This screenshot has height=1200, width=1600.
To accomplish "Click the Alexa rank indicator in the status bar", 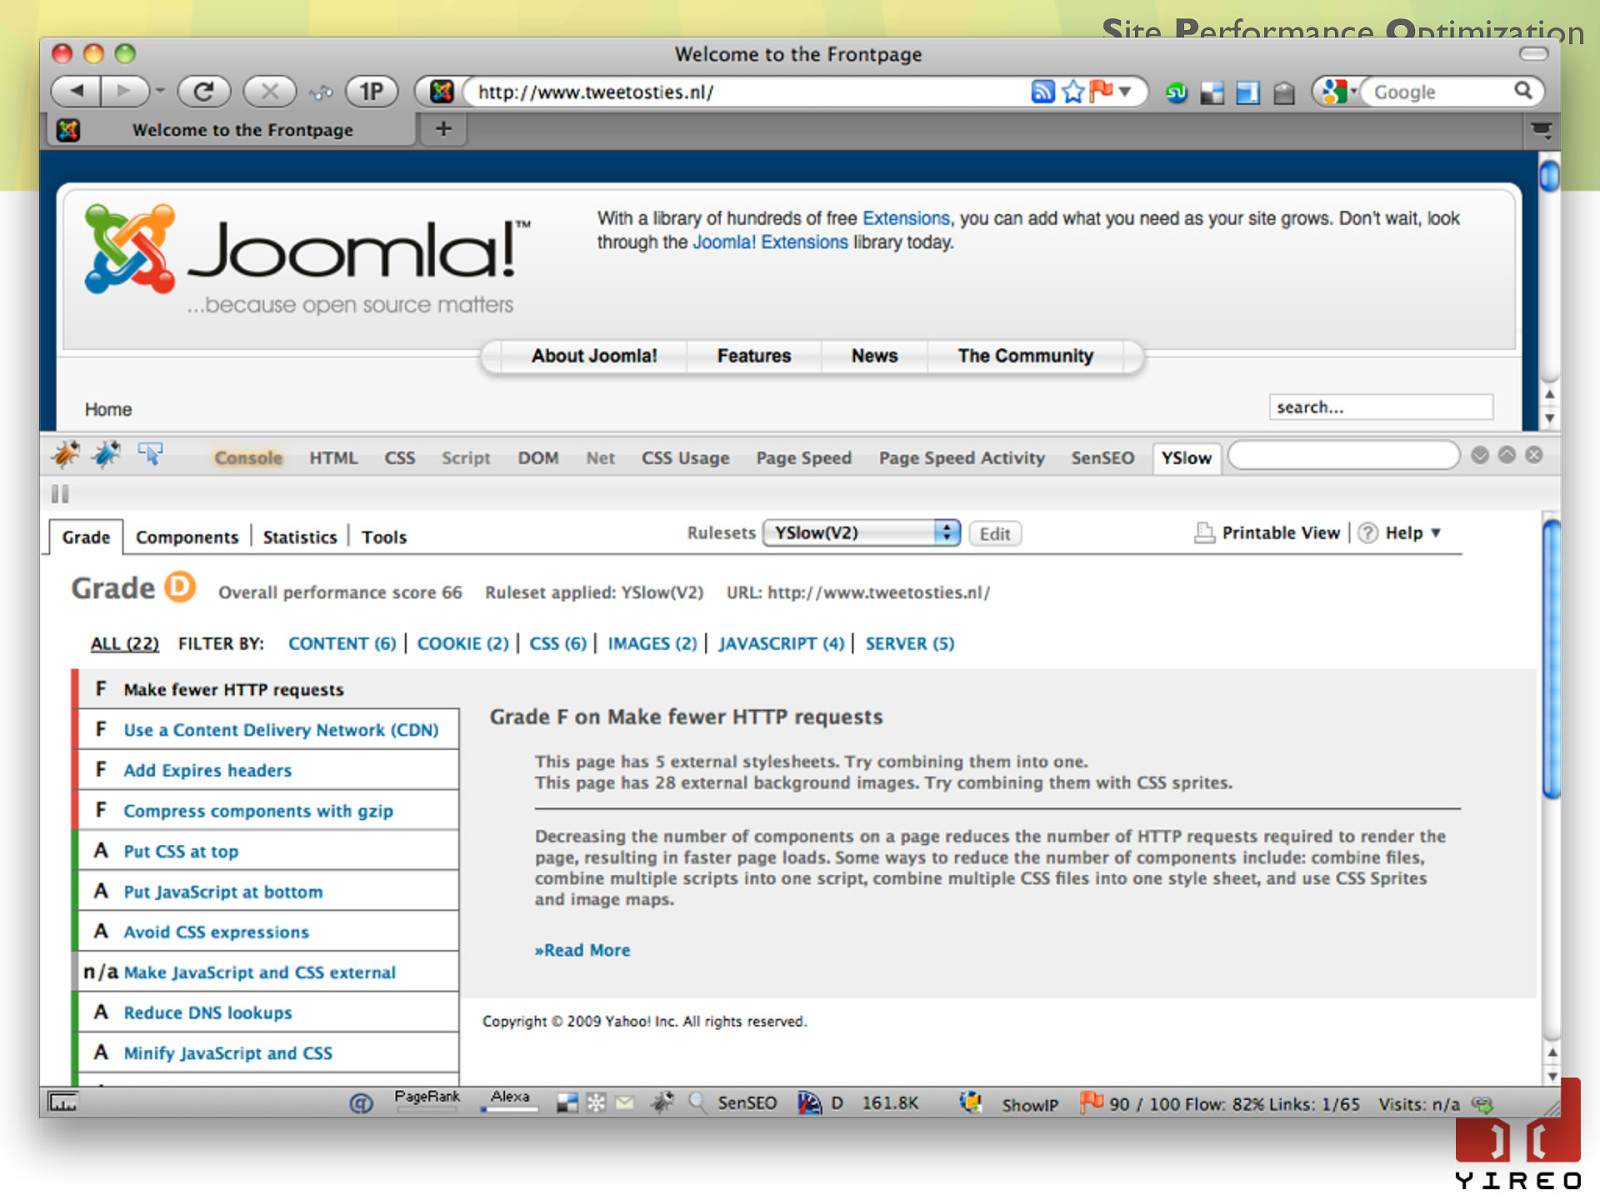I will (x=510, y=1100).
